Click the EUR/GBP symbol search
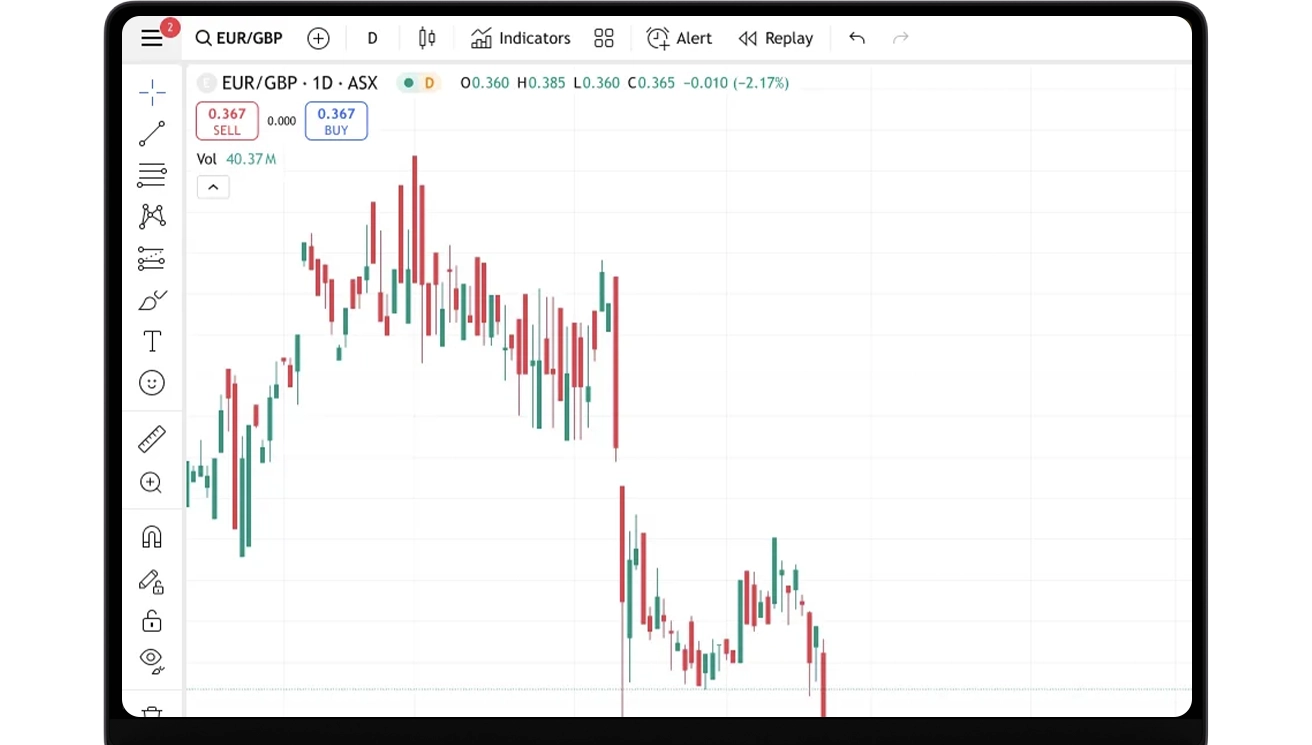This screenshot has height=745, width=1312. pyautogui.click(x=239, y=38)
